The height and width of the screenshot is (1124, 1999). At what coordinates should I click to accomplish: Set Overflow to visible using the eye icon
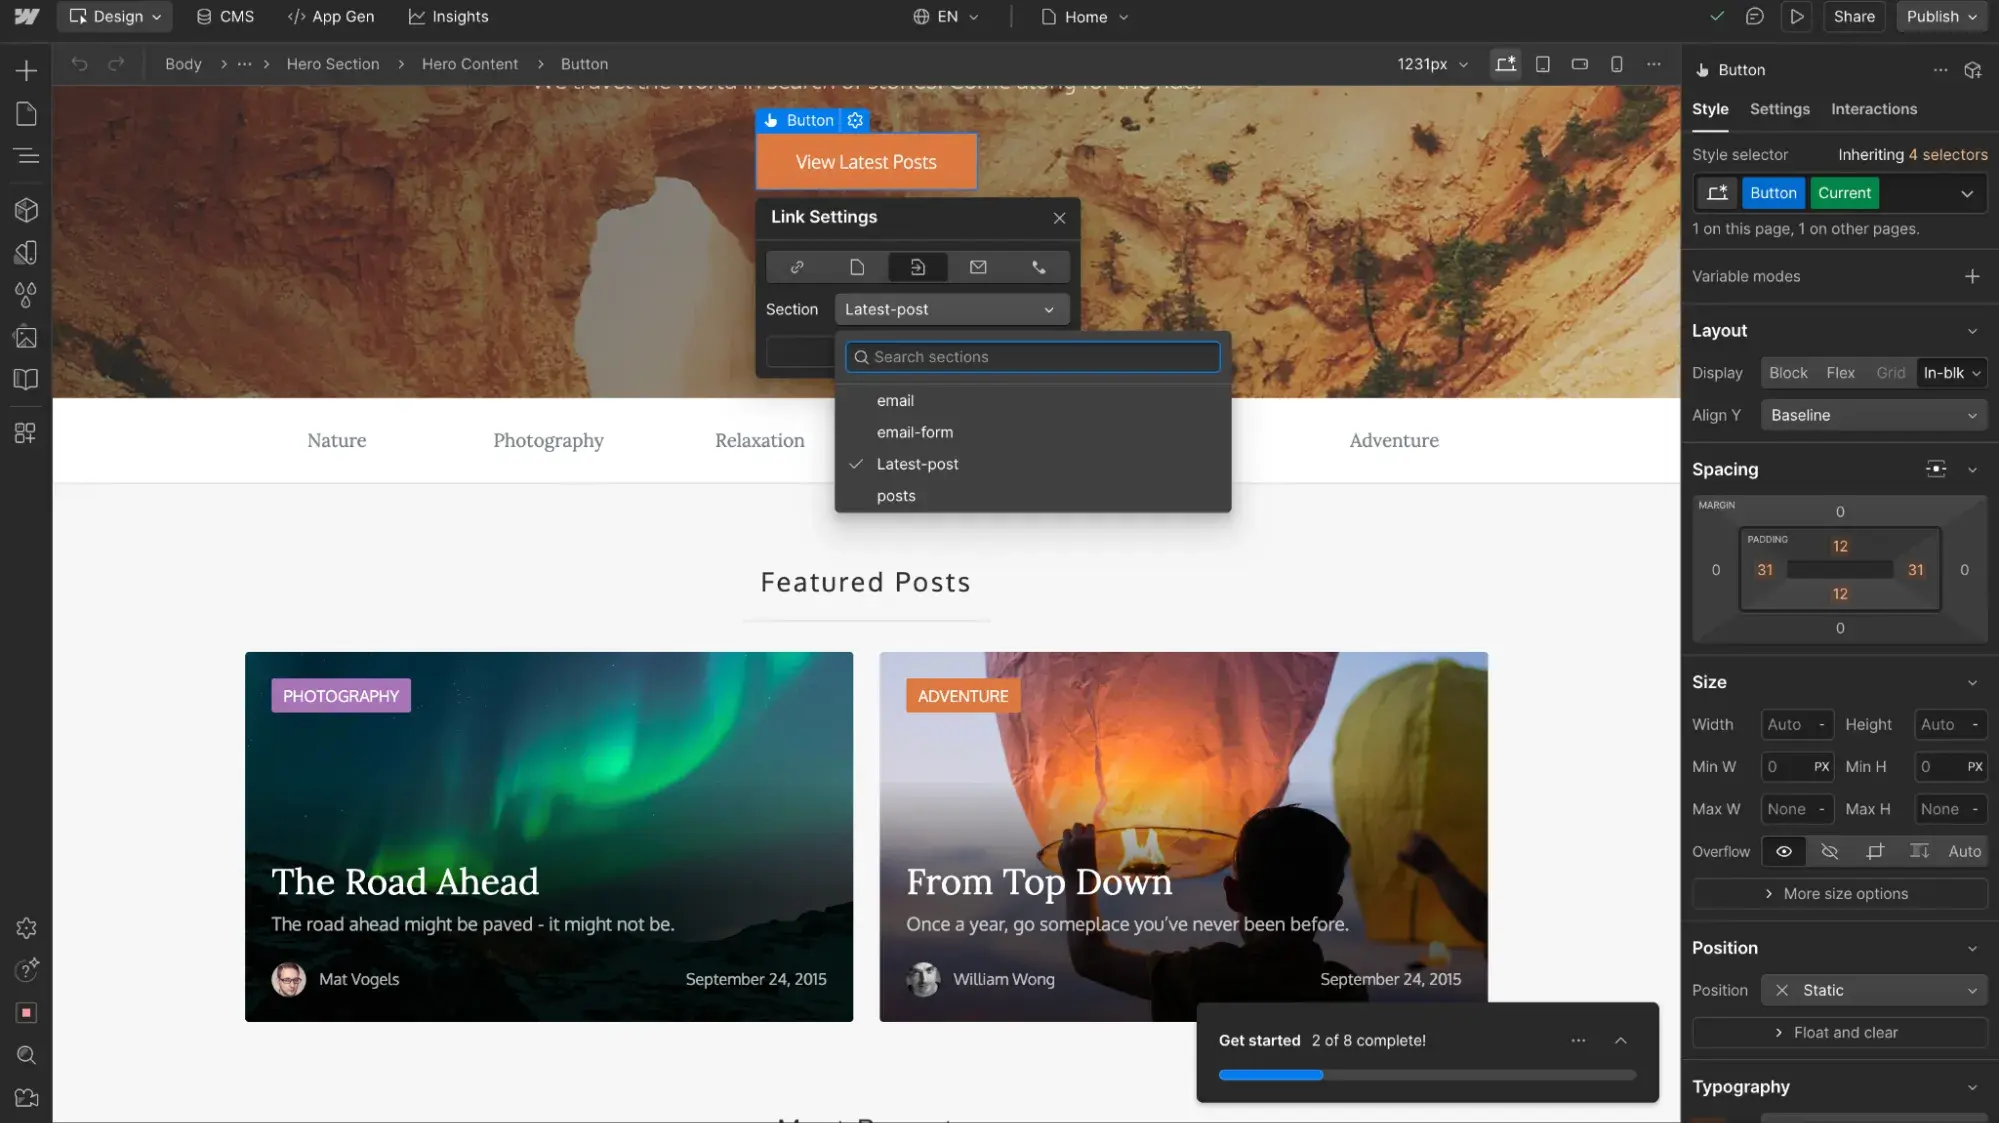click(x=1785, y=851)
